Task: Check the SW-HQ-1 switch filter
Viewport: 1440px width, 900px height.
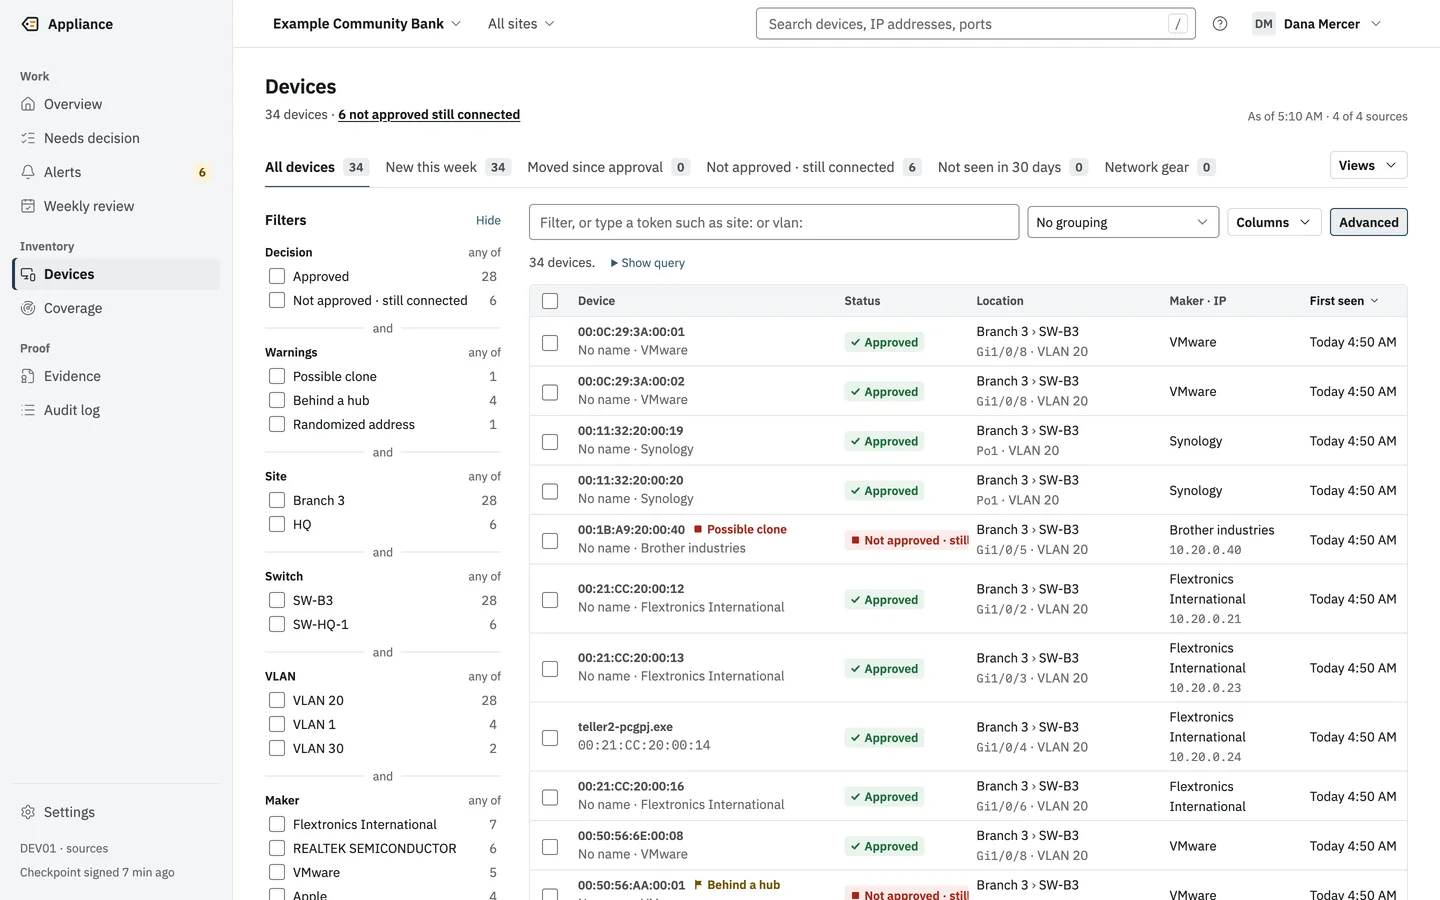Action: [x=277, y=624]
